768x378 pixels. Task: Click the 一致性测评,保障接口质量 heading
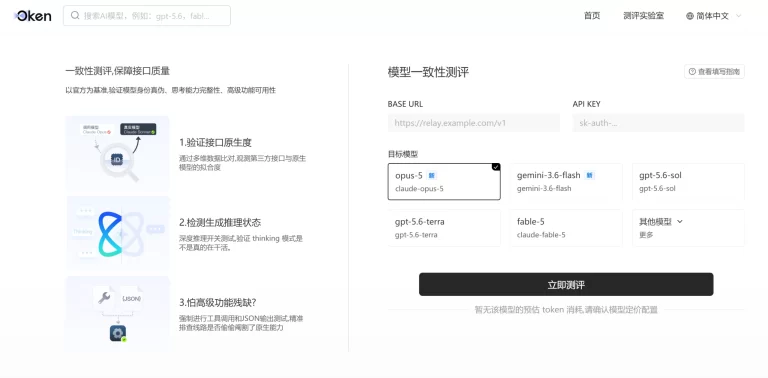point(118,71)
